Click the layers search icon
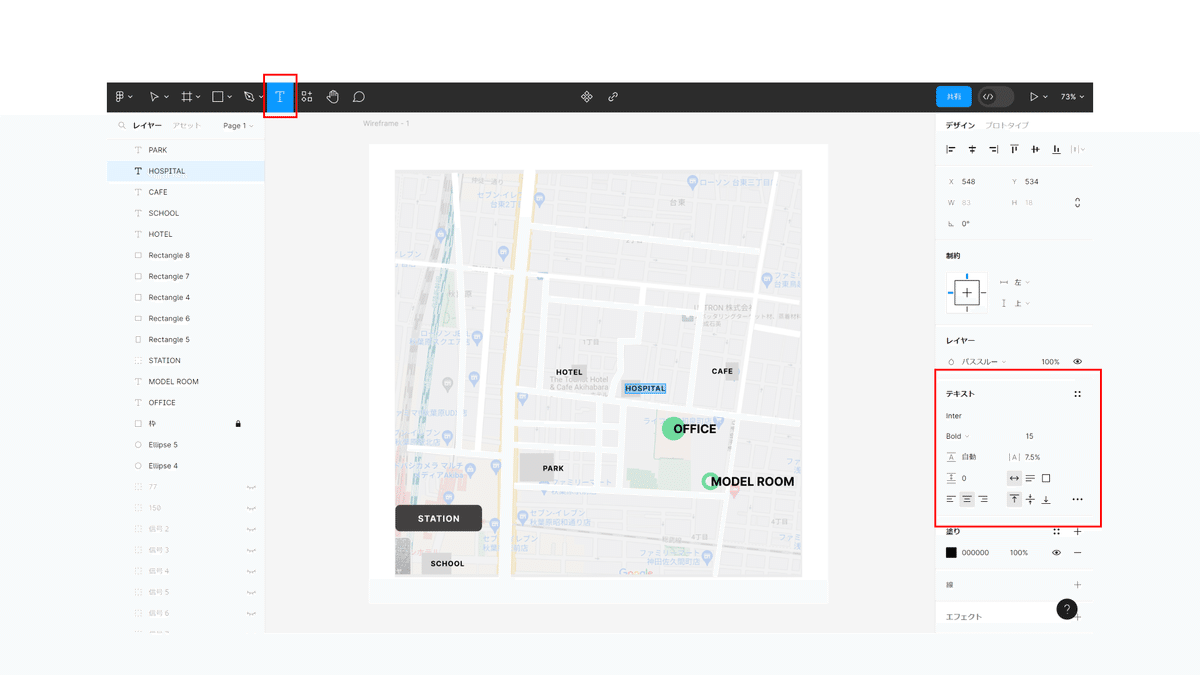Image resolution: width=1200 pixels, height=675 pixels. [122, 126]
